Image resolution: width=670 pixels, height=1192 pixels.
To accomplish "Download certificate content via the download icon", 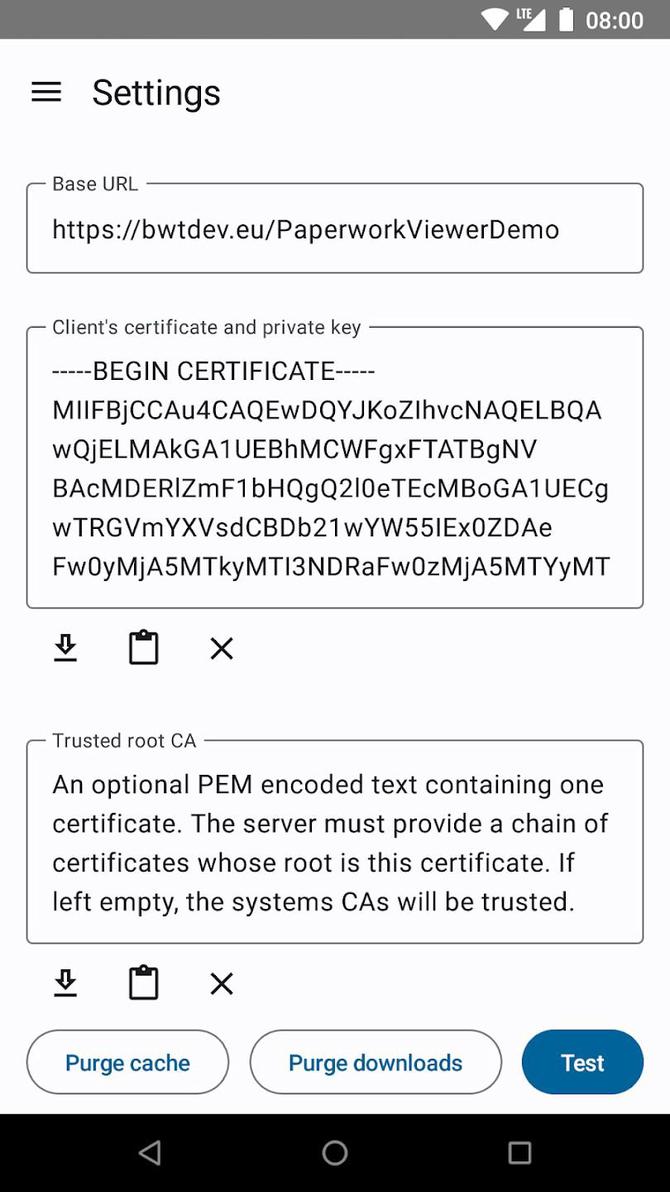I will [x=65, y=648].
